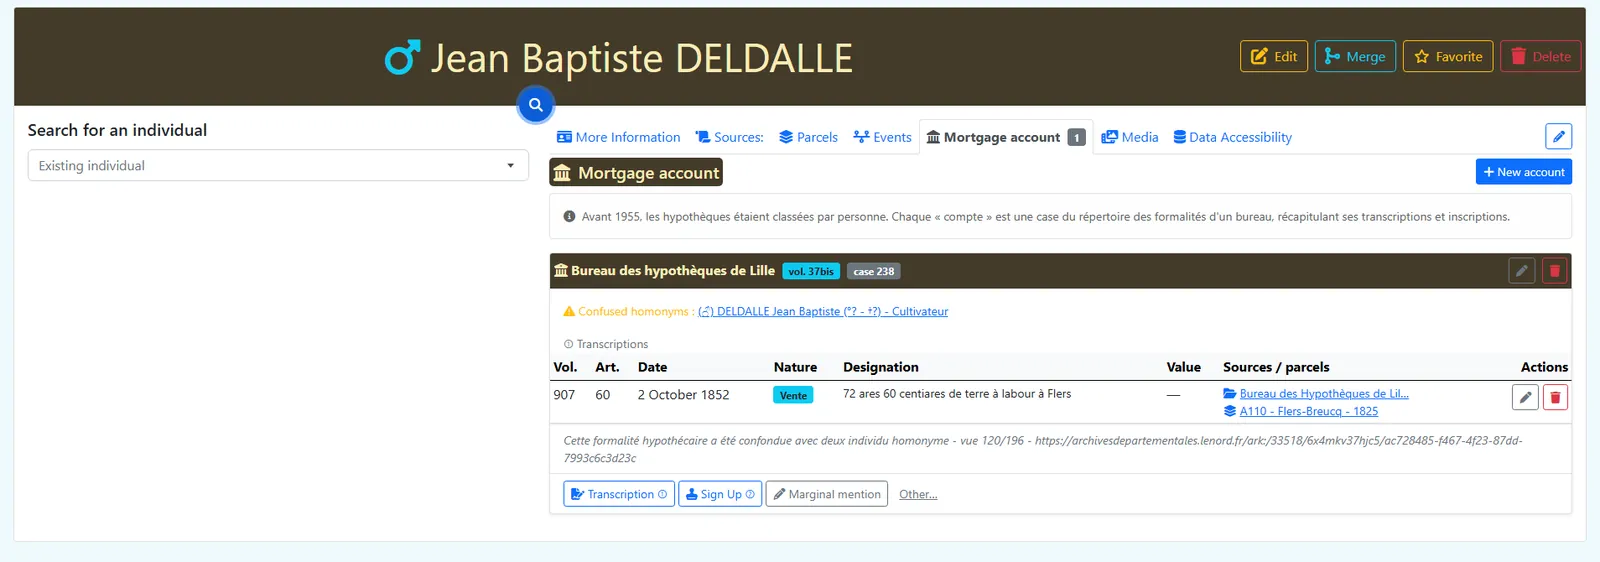
Task: Click the date 2 October 1852
Action: pos(684,395)
